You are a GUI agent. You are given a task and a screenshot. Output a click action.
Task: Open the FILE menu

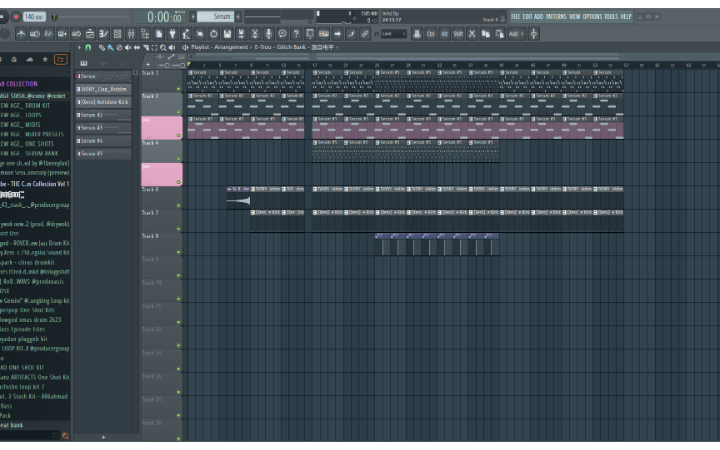tap(516, 17)
